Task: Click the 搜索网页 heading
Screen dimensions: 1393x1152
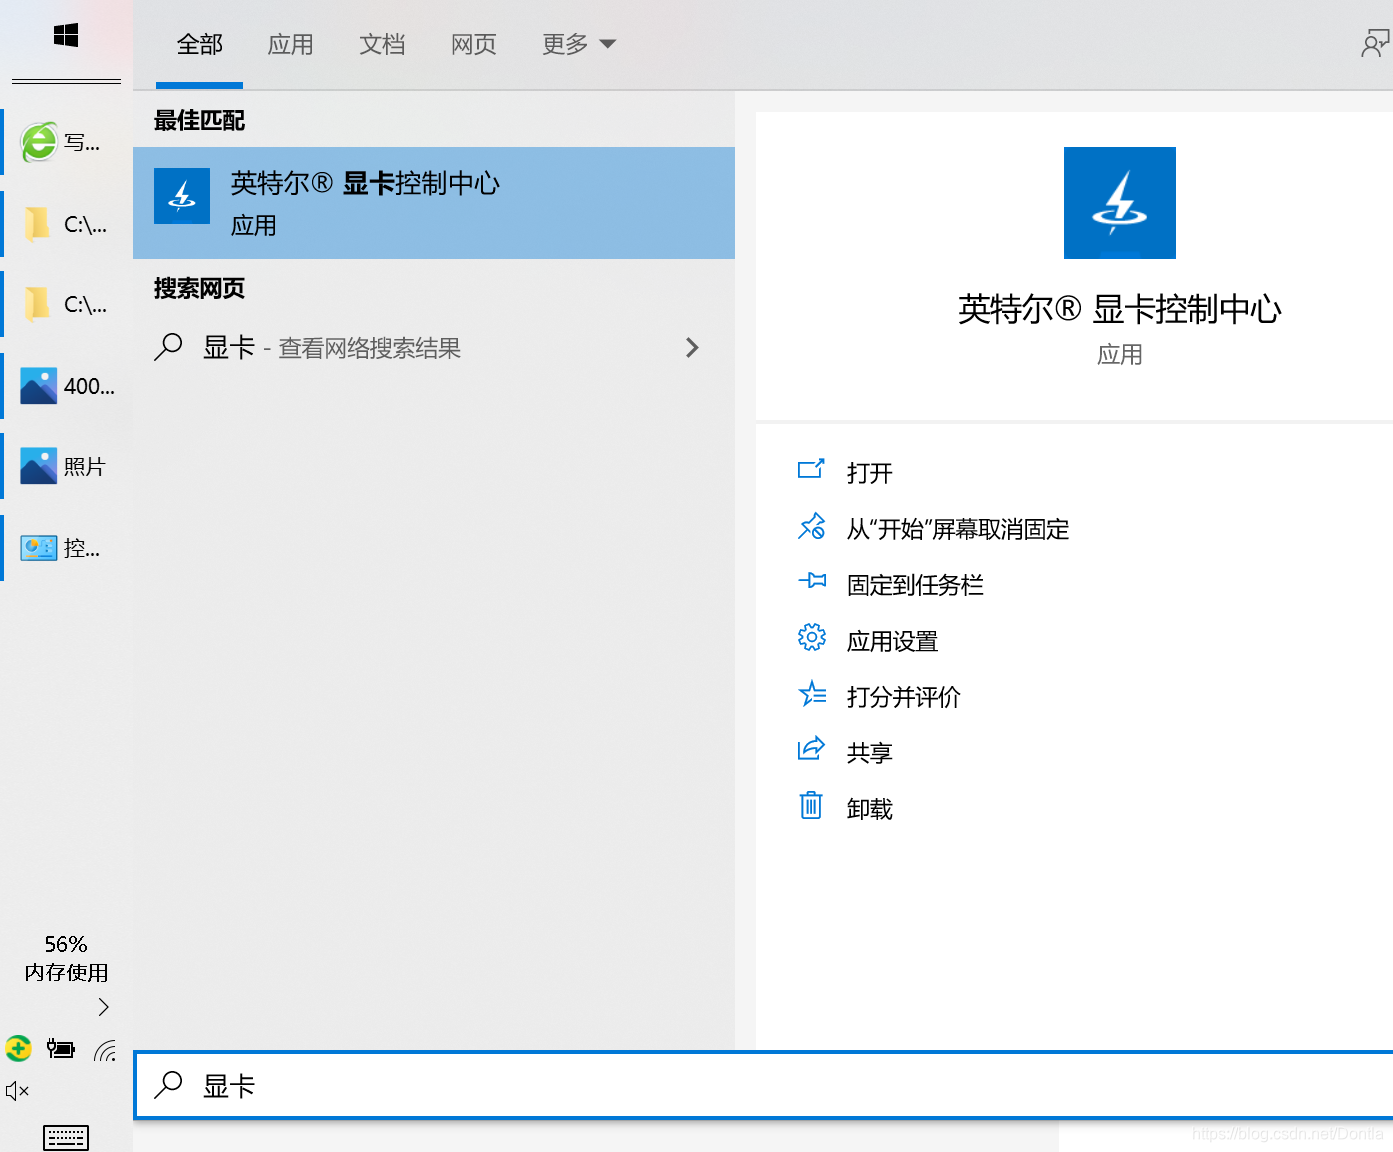Action: click(x=199, y=288)
